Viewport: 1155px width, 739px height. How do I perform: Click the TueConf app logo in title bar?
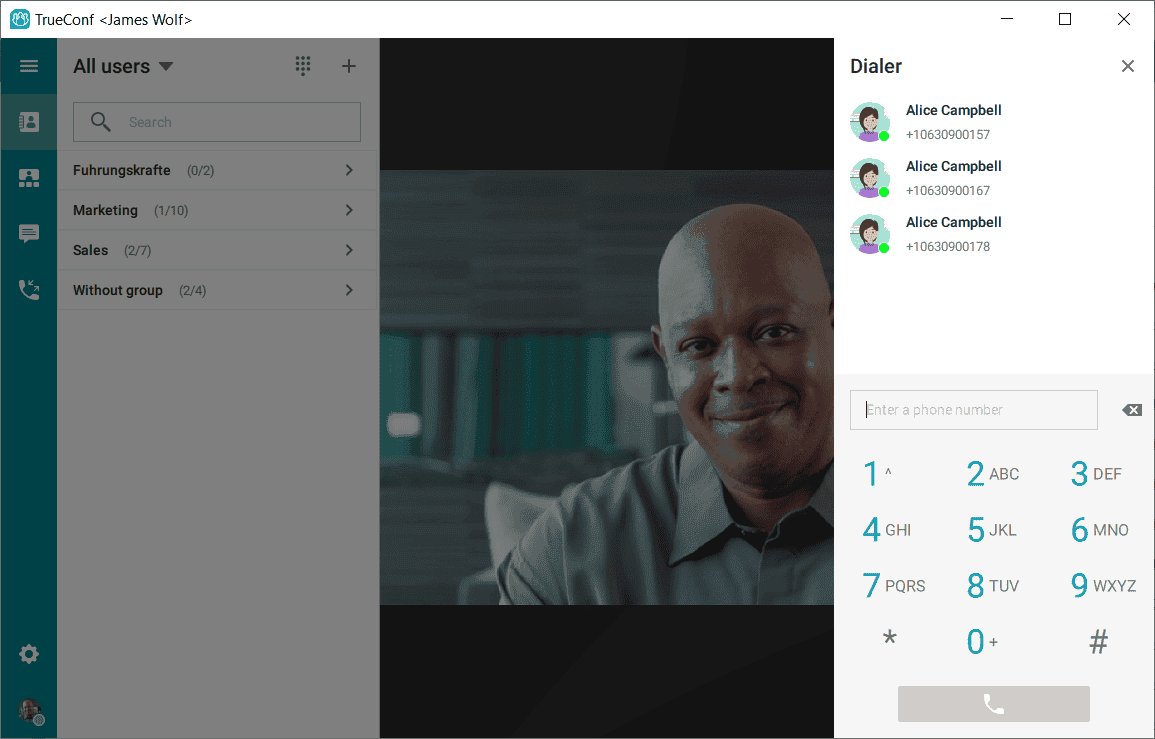pyautogui.click(x=20, y=19)
